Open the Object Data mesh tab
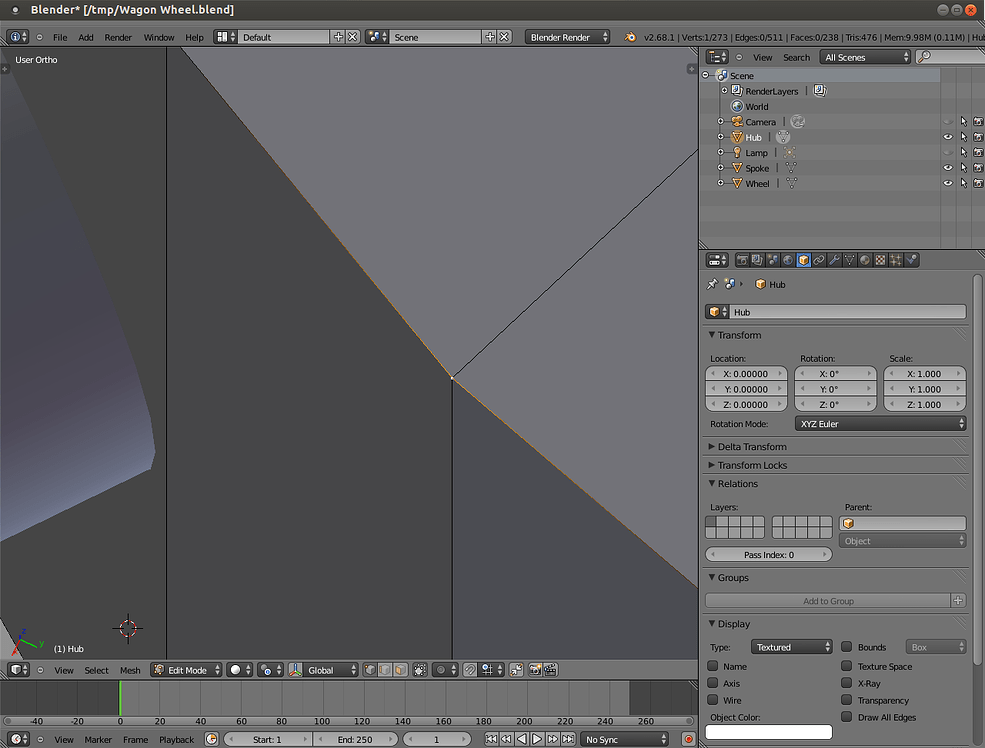985x748 pixels. (849, 260)
